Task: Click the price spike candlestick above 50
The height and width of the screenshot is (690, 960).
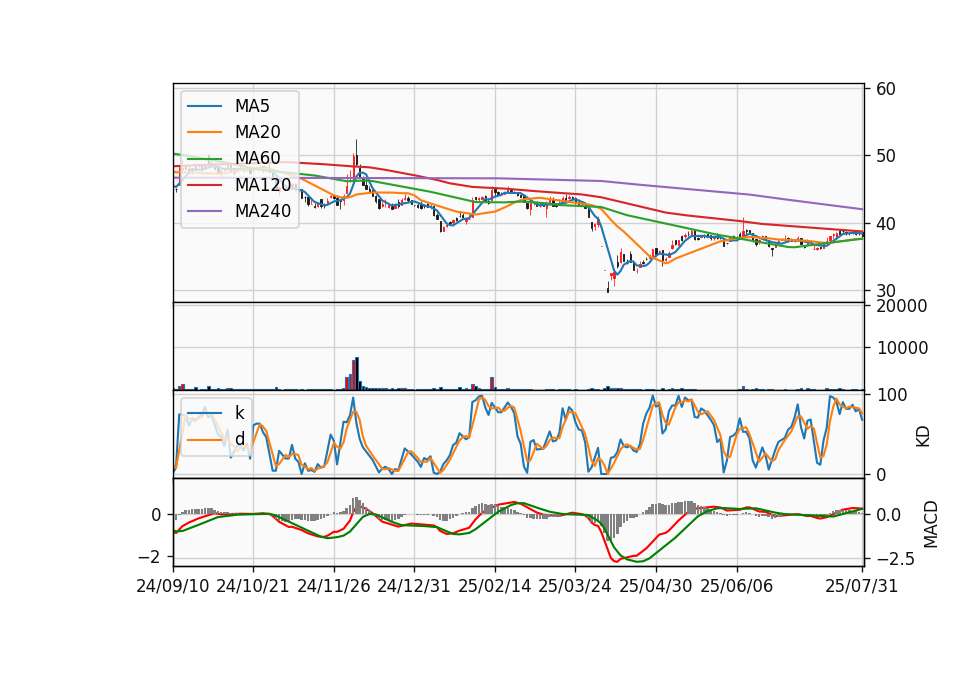Action: [x=356, y=153]
